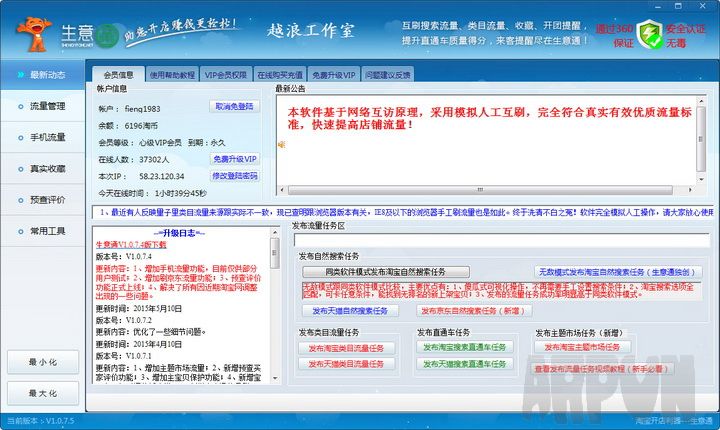
Task: Click the announcement horizontal scrollbar
Action: 480,189
